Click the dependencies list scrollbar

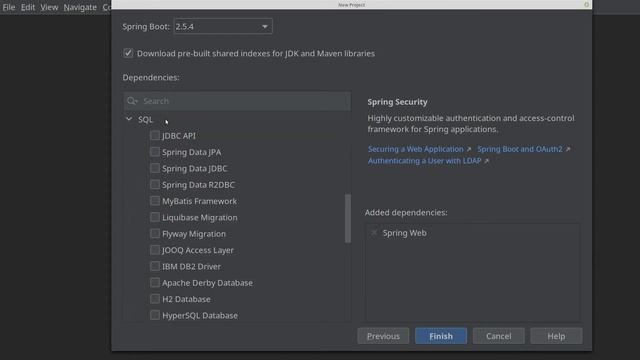[x=348, y=218]
